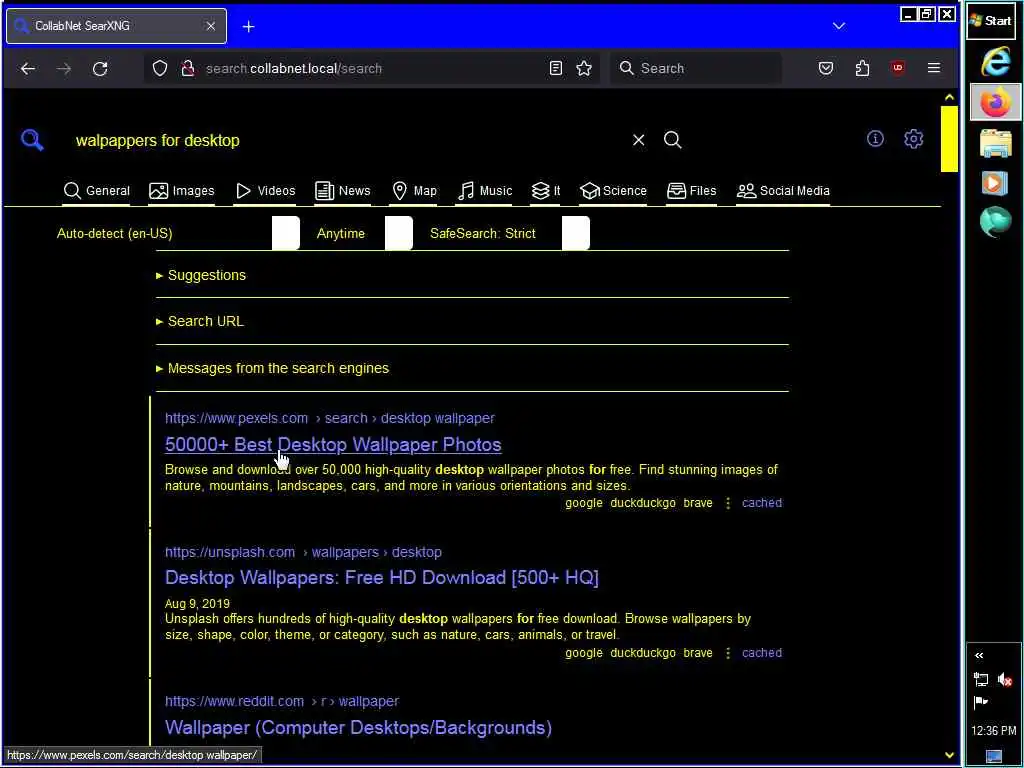Open the extensions puzzle-piece icon

point(862,68)
